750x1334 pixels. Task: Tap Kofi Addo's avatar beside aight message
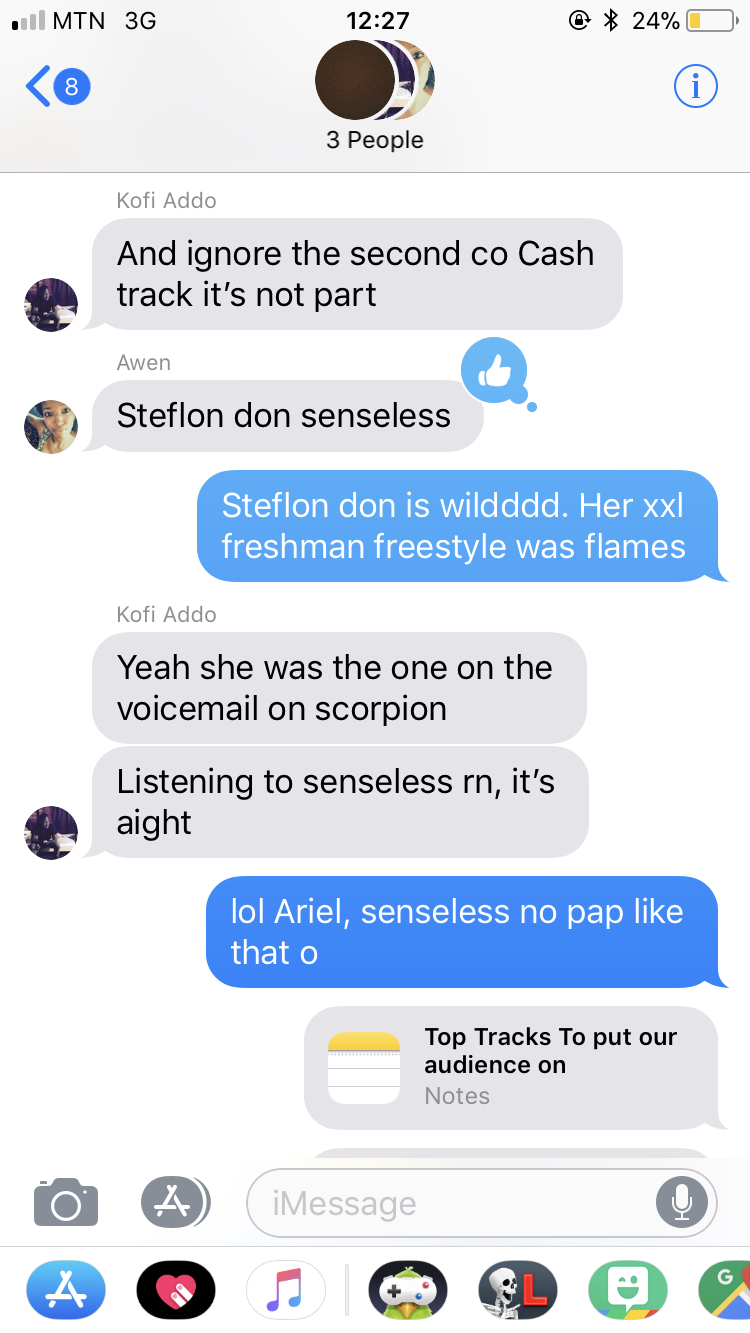click(x=51, y=832)
